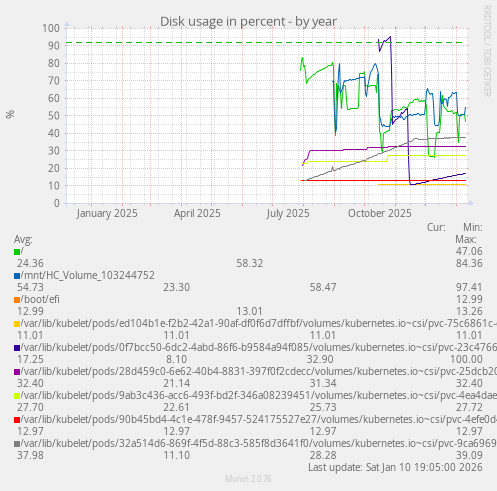The height and width of the screenshot is (491, 497).
Task: Click the yellow swatch for pod ed104b1e
Action: tap(17, 324)
